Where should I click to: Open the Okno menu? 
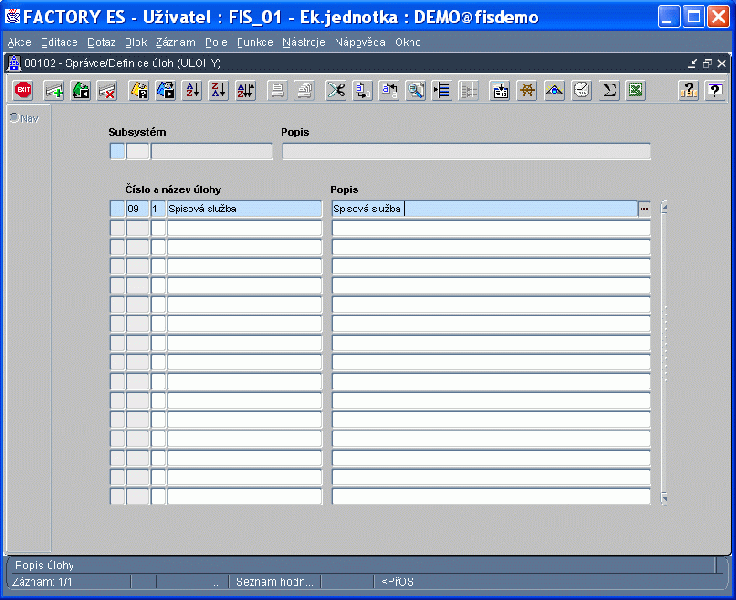pos(407,42)
